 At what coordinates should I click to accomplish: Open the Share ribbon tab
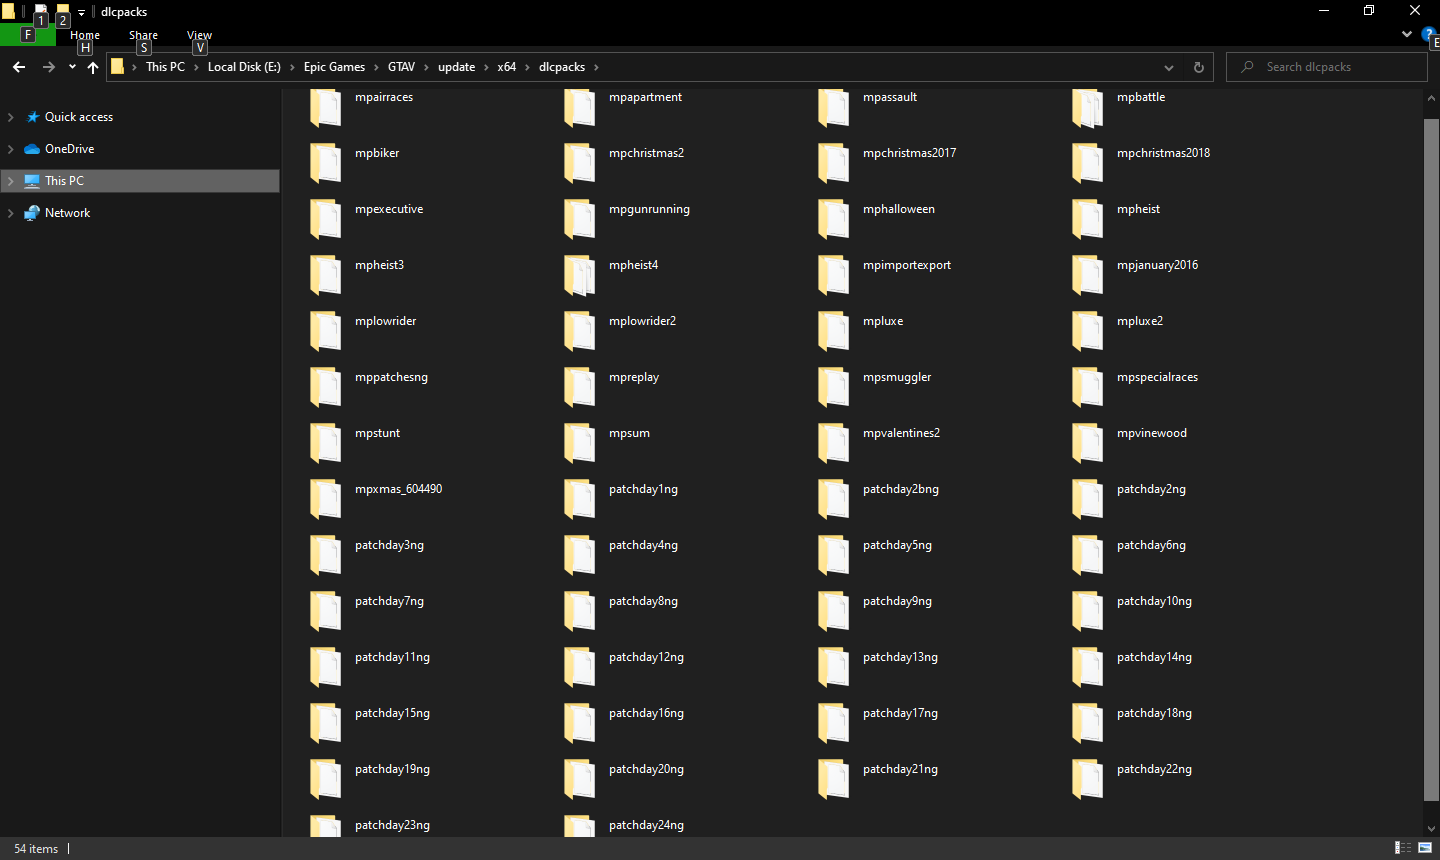(143, 35)
